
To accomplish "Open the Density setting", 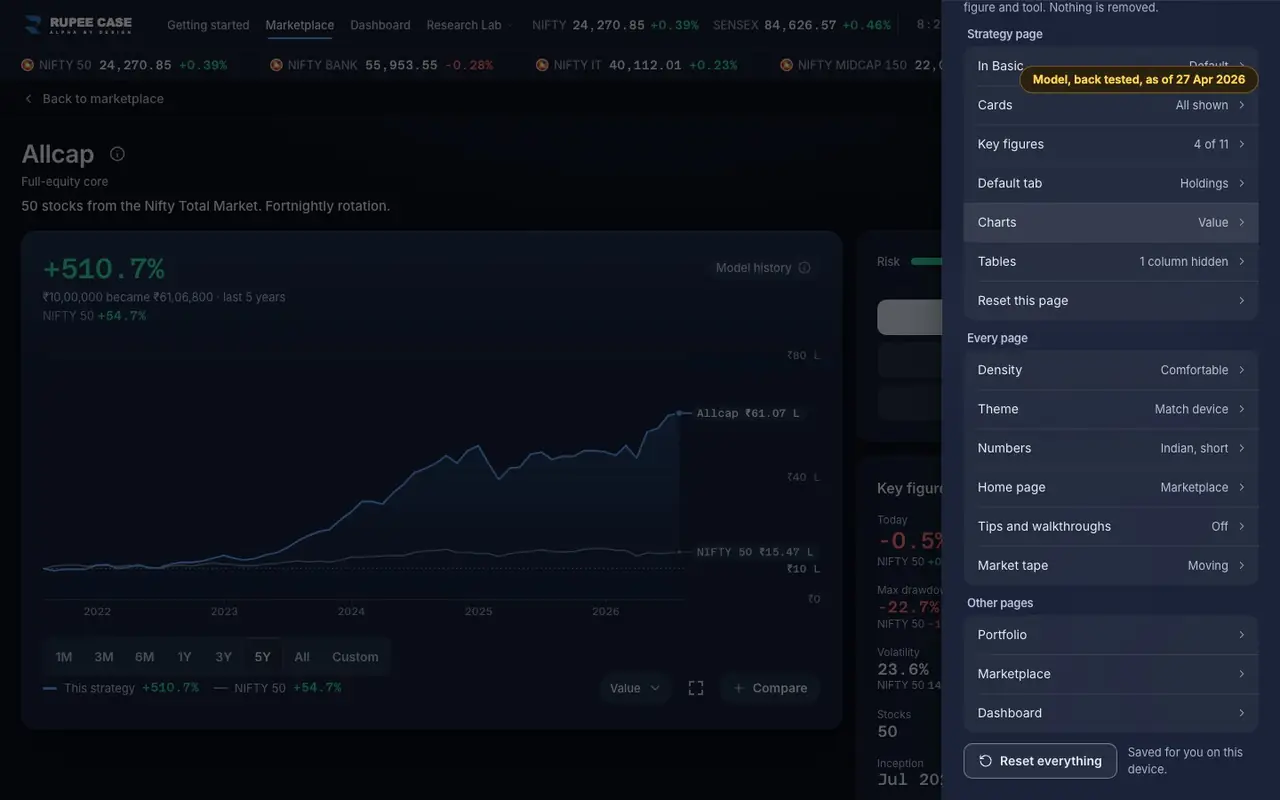I will point(1110,370).
